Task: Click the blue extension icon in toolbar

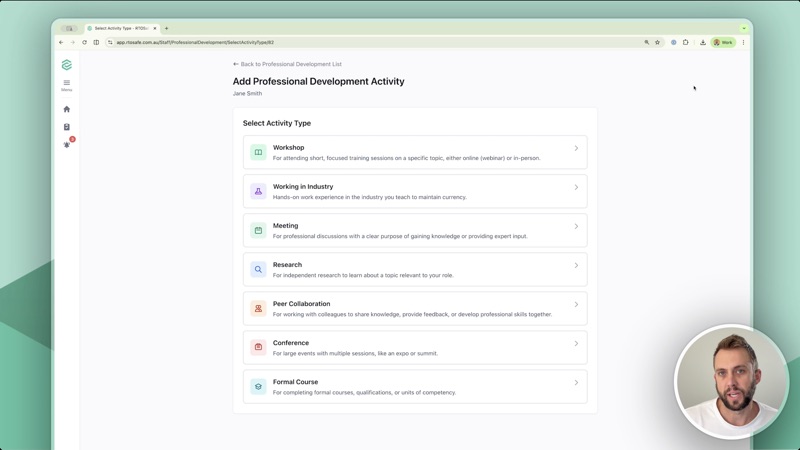Action: click(673, 42)
